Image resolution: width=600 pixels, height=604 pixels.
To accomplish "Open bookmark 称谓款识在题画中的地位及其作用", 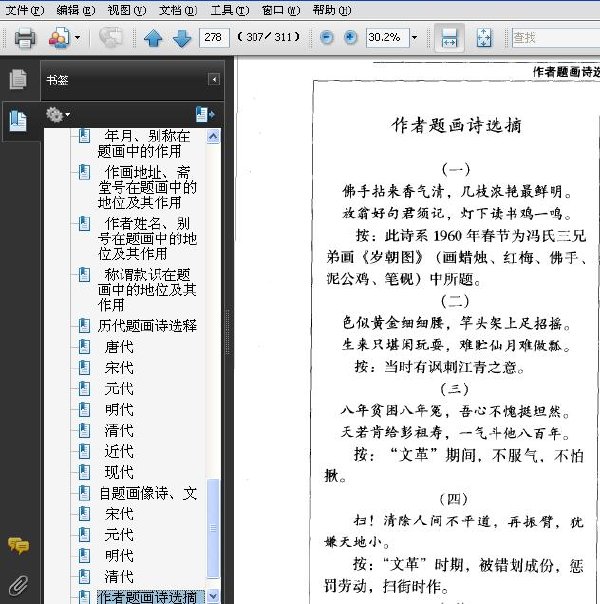I will (x=147, y=290).
